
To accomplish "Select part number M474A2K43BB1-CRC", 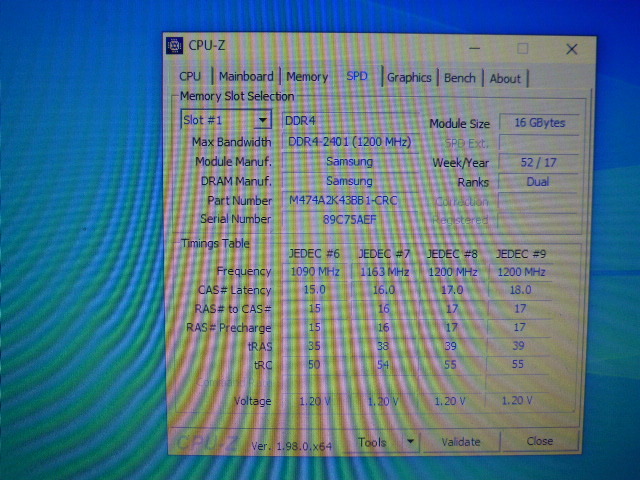I will [x=349, y=200].
